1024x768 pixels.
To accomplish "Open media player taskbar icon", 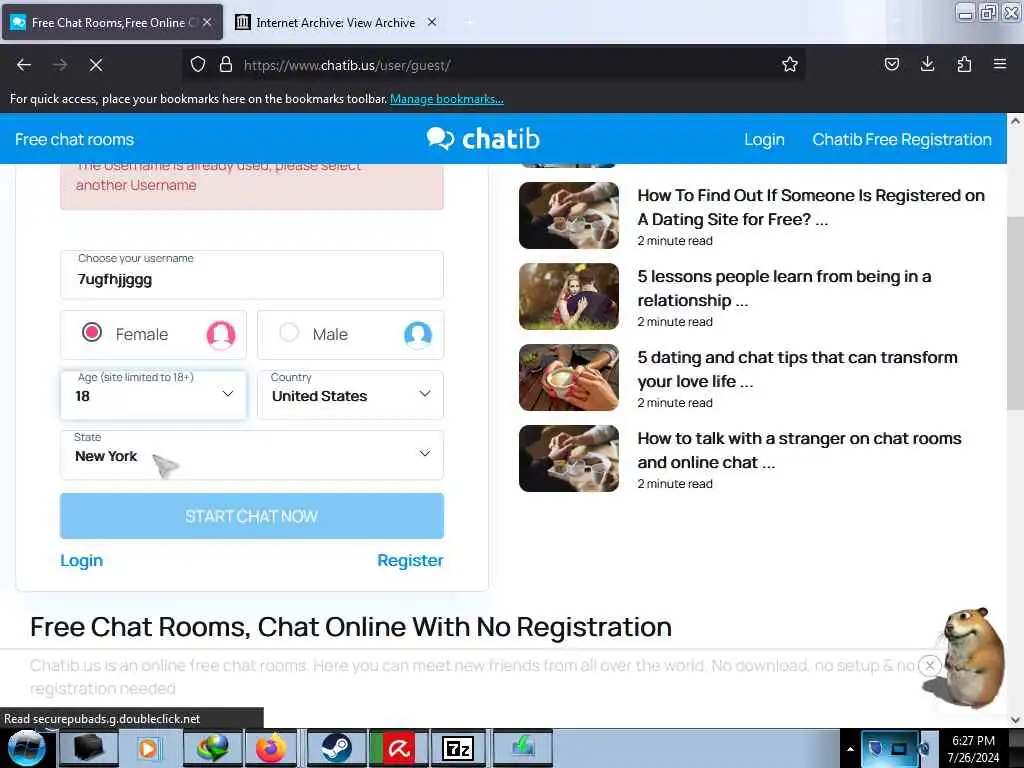I will tap(148, 748).
